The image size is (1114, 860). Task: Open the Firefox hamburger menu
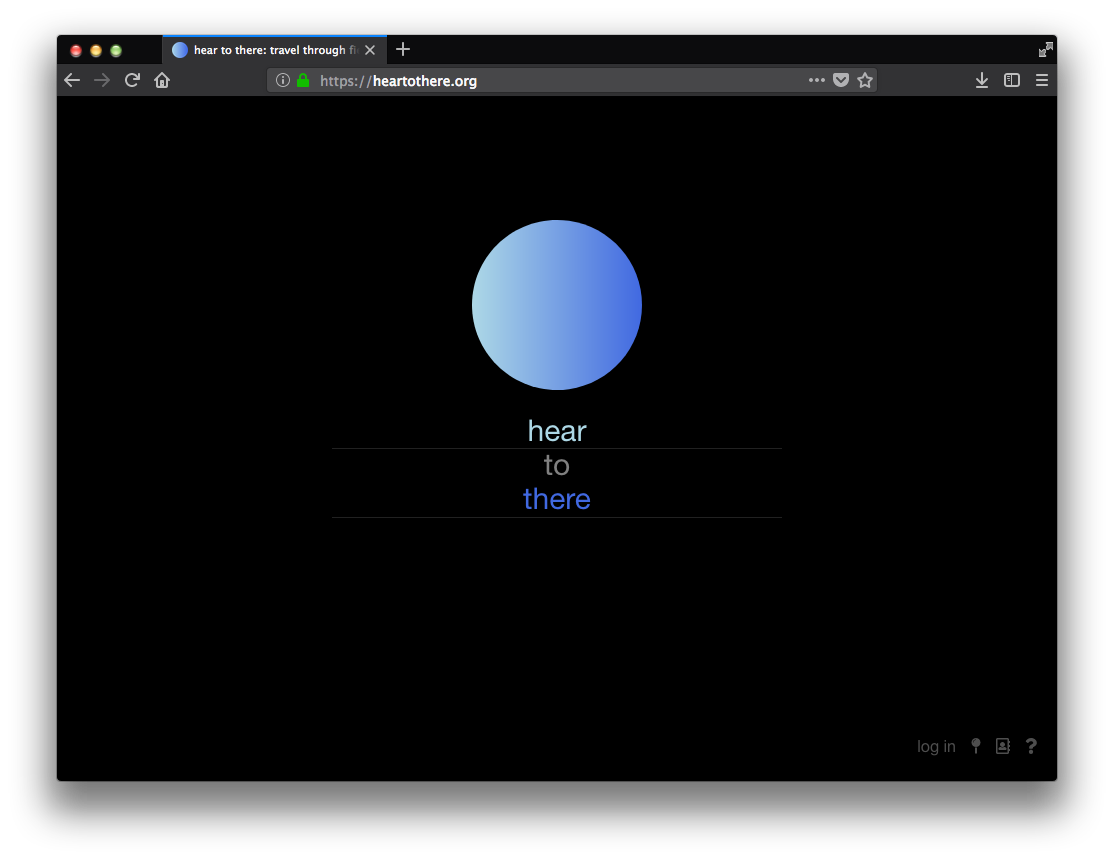[x=1042, y=80]
